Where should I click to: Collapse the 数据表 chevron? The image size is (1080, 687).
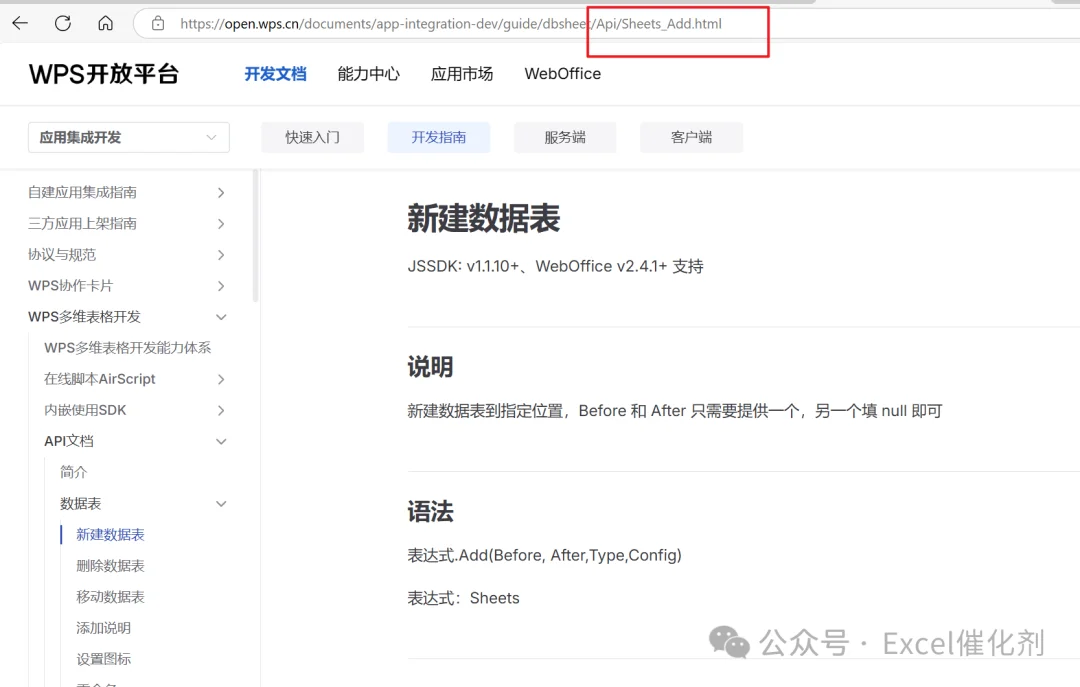coord(221,504)
